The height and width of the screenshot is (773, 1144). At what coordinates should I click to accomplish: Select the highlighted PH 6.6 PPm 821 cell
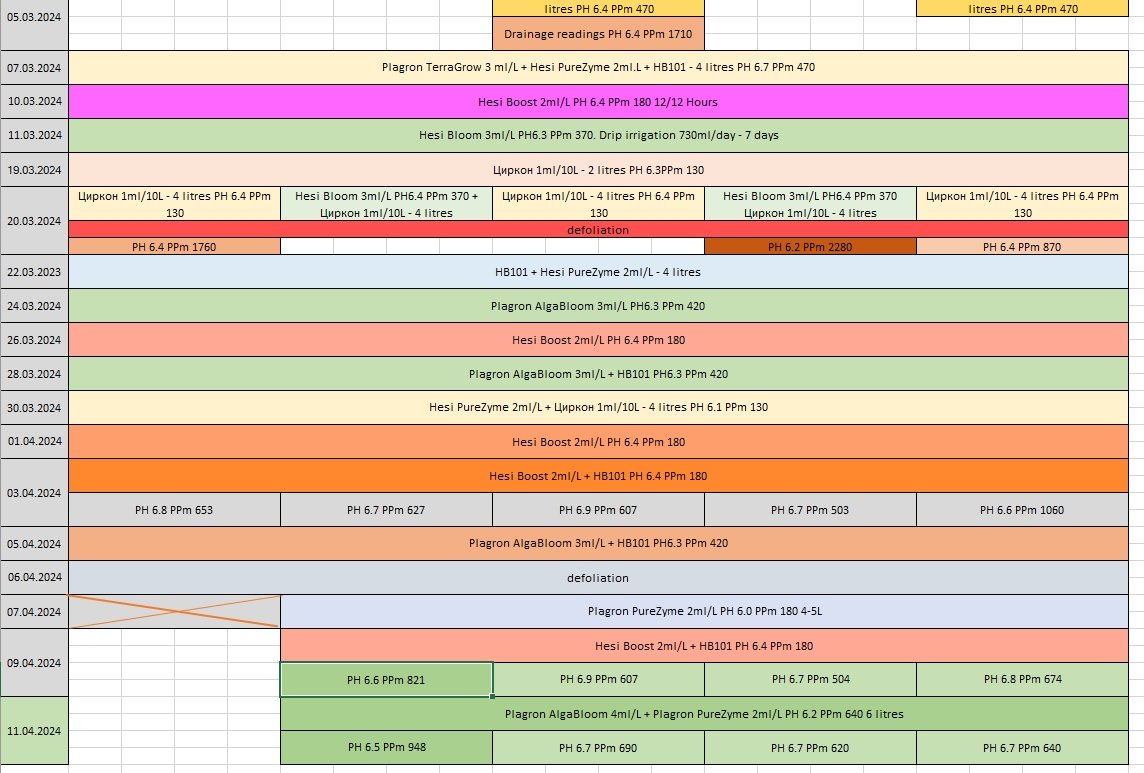coord(387,680)
